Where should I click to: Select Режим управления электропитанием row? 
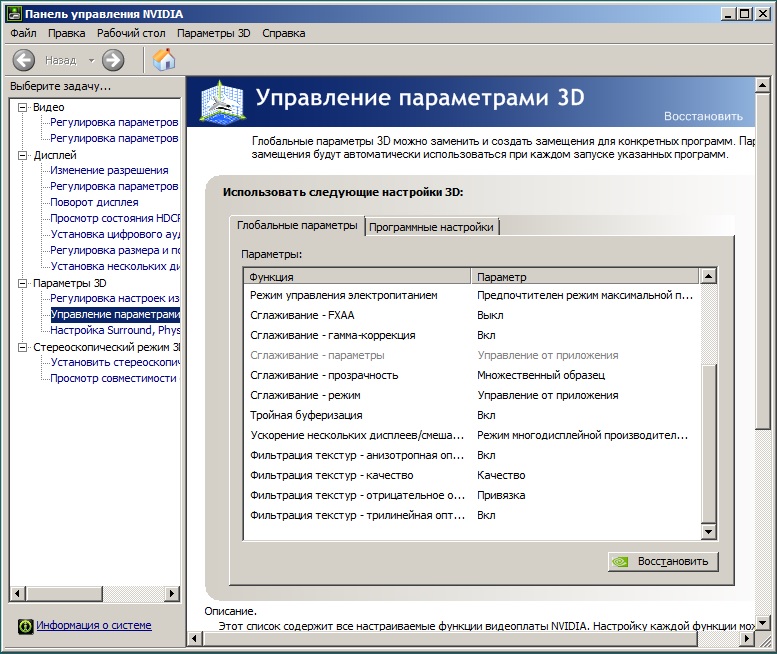coord(473,295)
